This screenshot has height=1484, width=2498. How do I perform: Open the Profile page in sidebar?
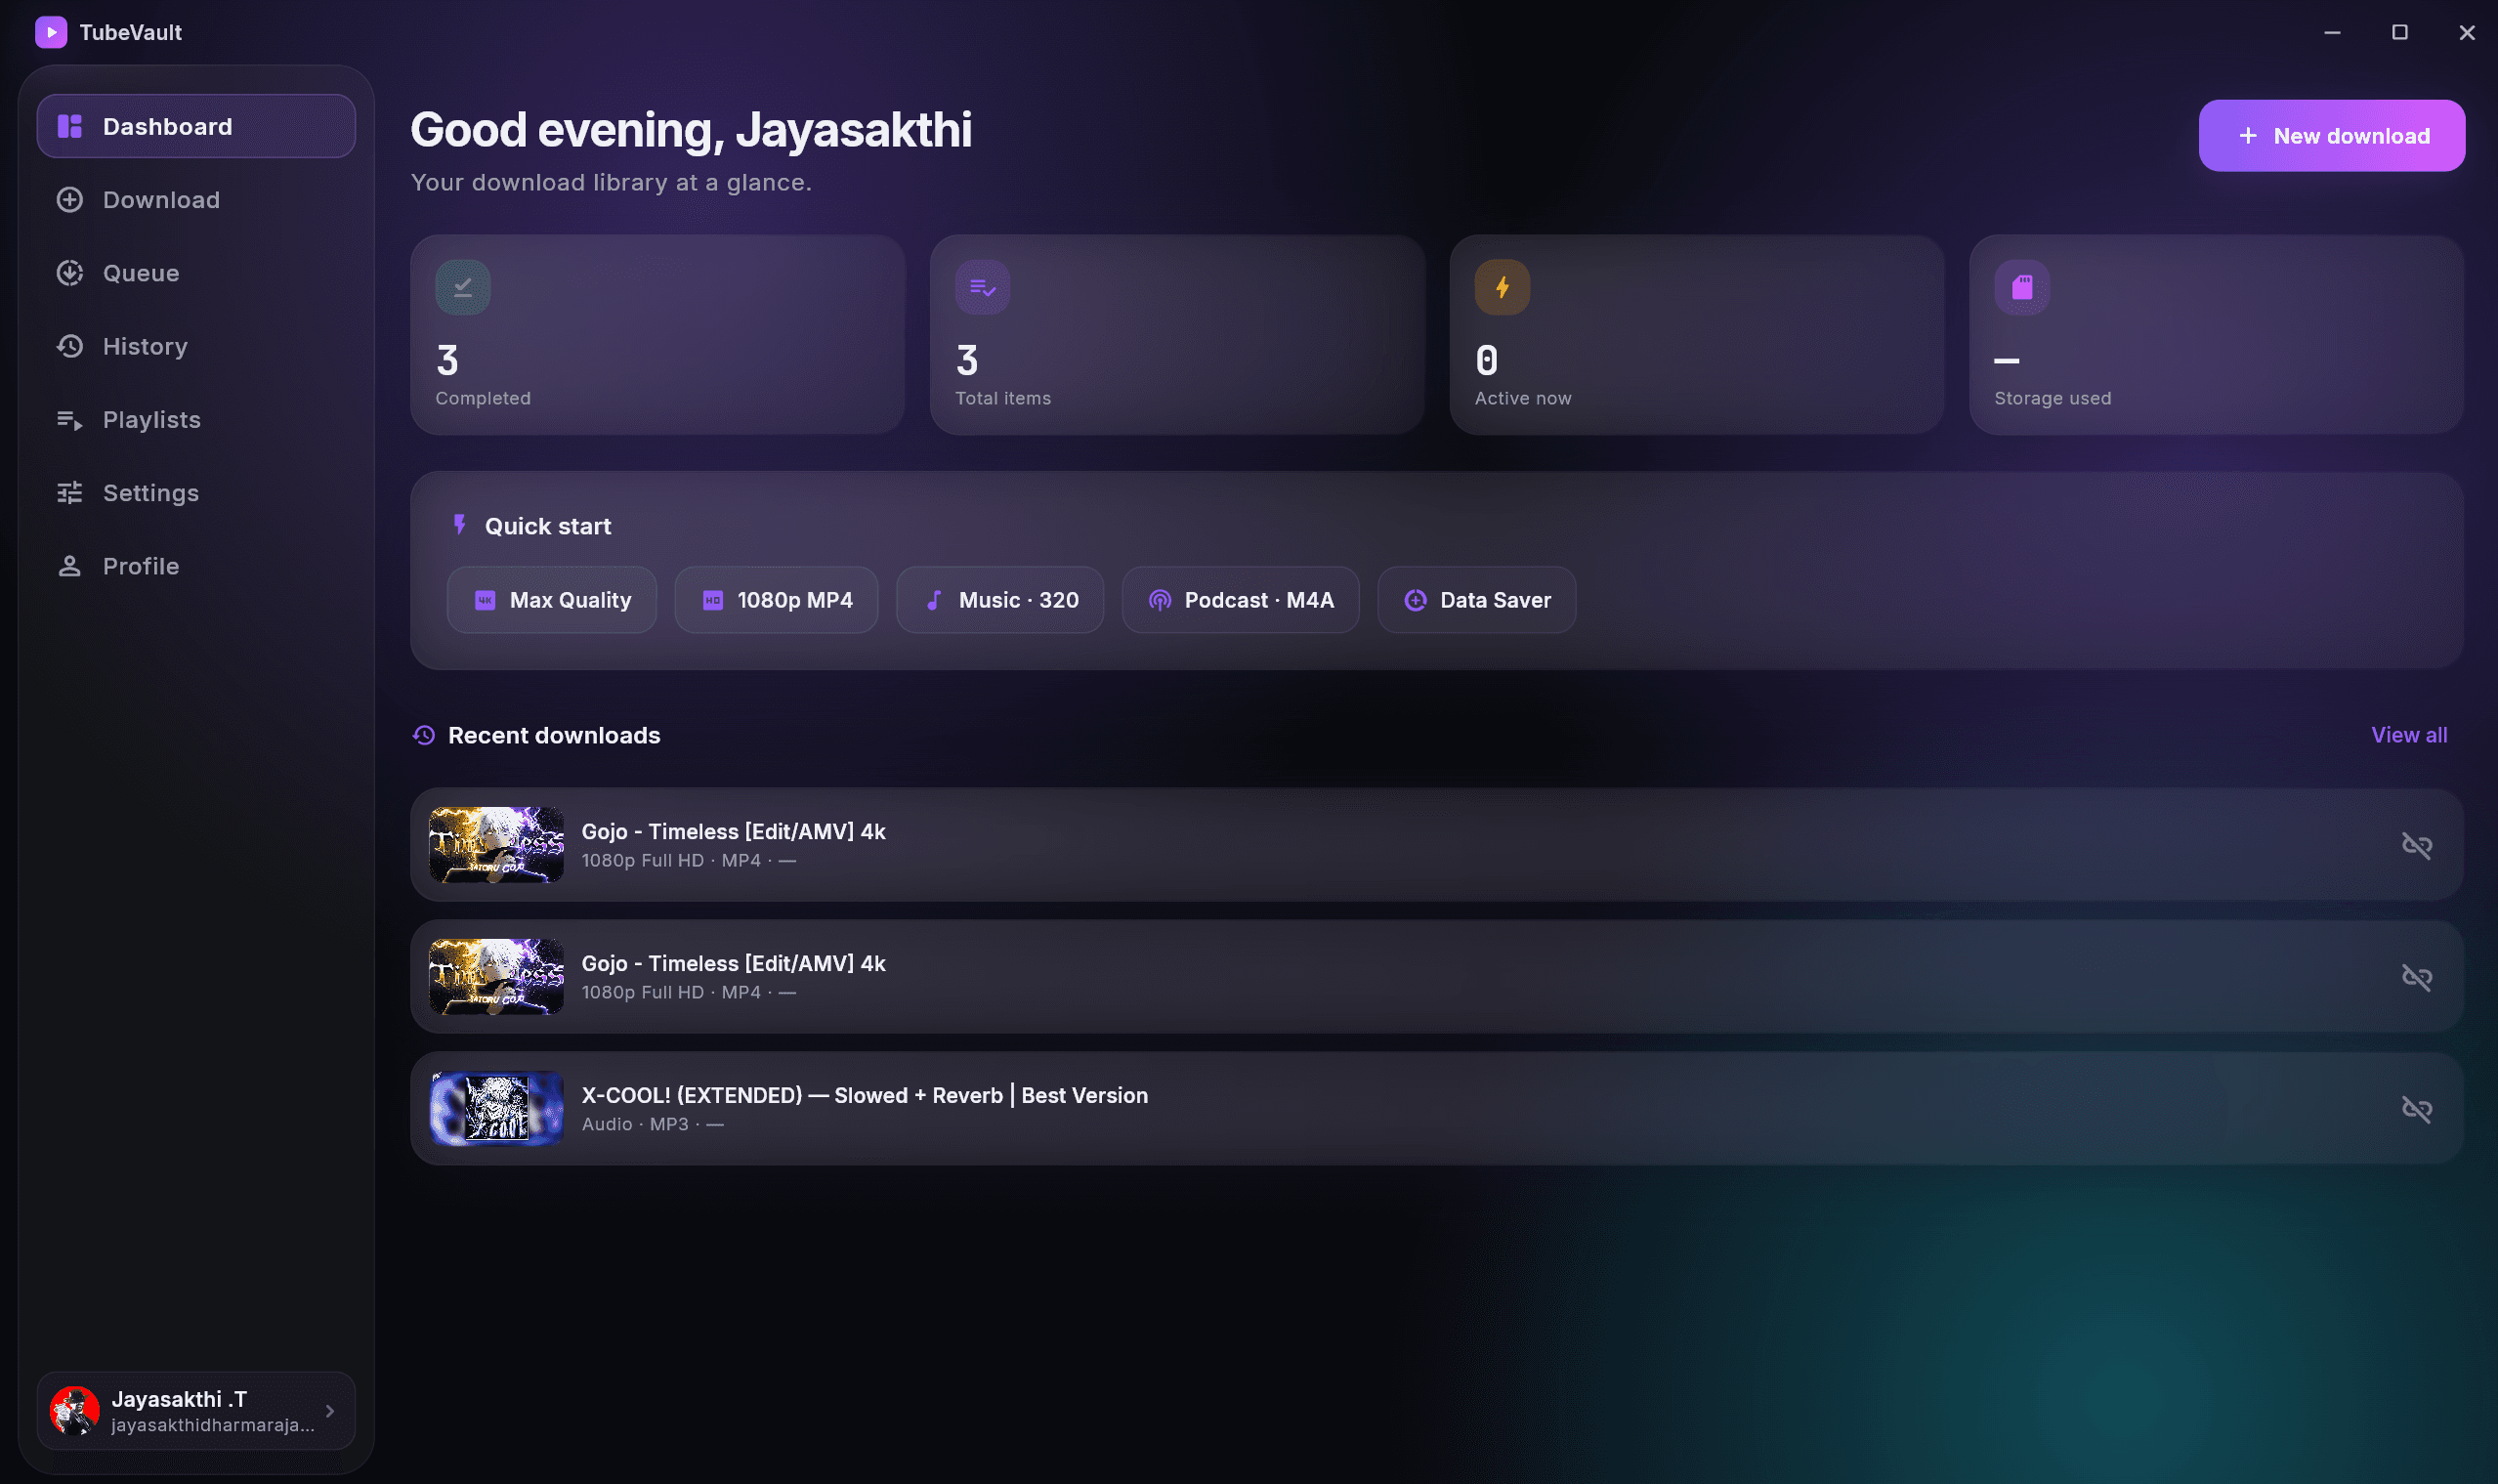pyautogui.click(x=196, y=565)
